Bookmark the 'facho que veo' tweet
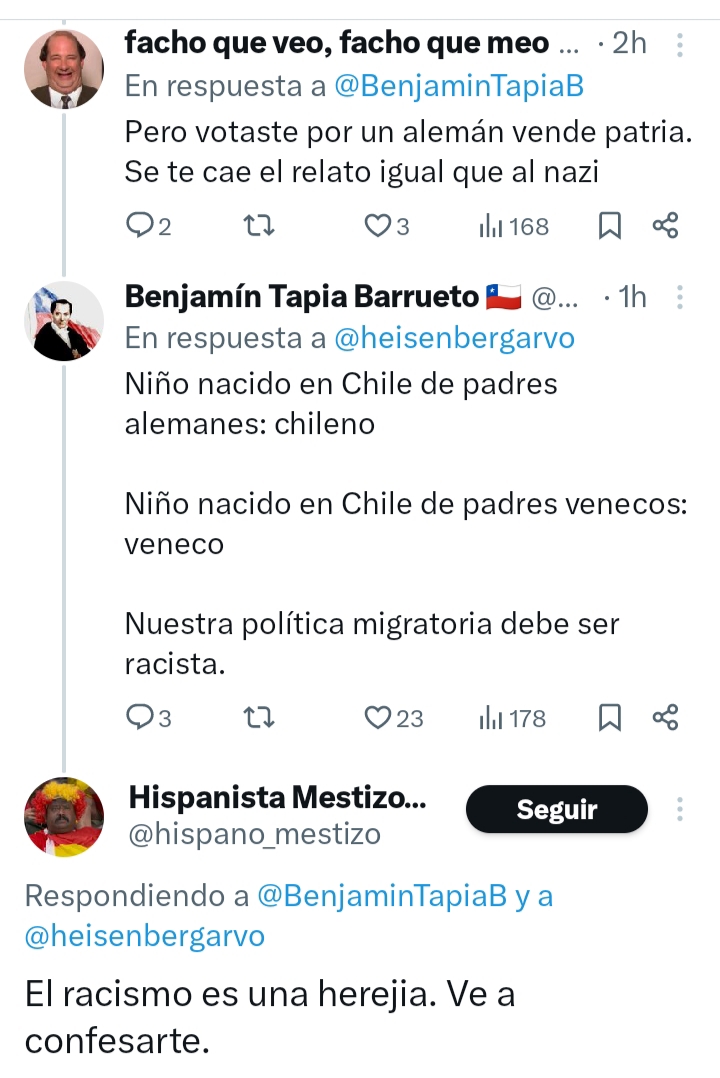 (x=609, y=226)
